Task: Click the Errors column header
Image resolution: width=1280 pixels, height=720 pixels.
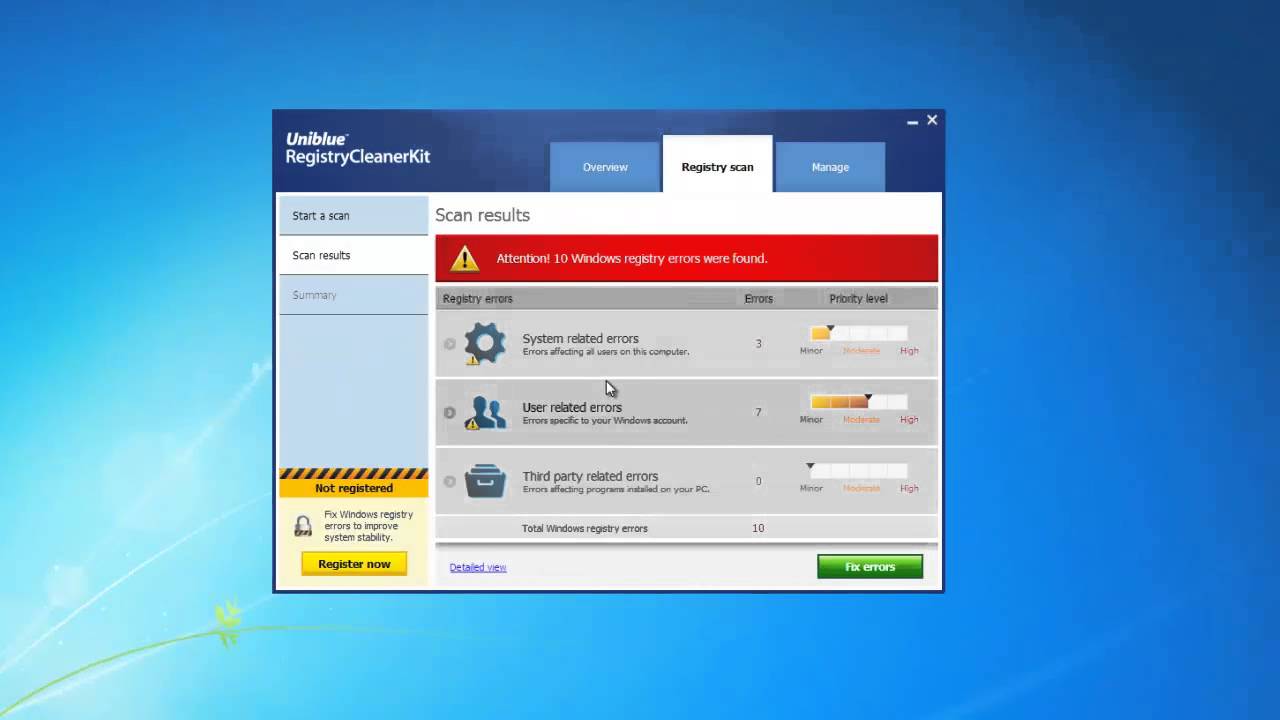Action: (x=759, y=298)
